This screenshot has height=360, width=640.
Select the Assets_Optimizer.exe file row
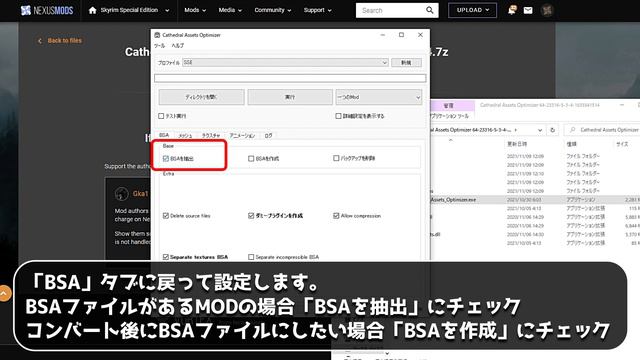point(535,200)
